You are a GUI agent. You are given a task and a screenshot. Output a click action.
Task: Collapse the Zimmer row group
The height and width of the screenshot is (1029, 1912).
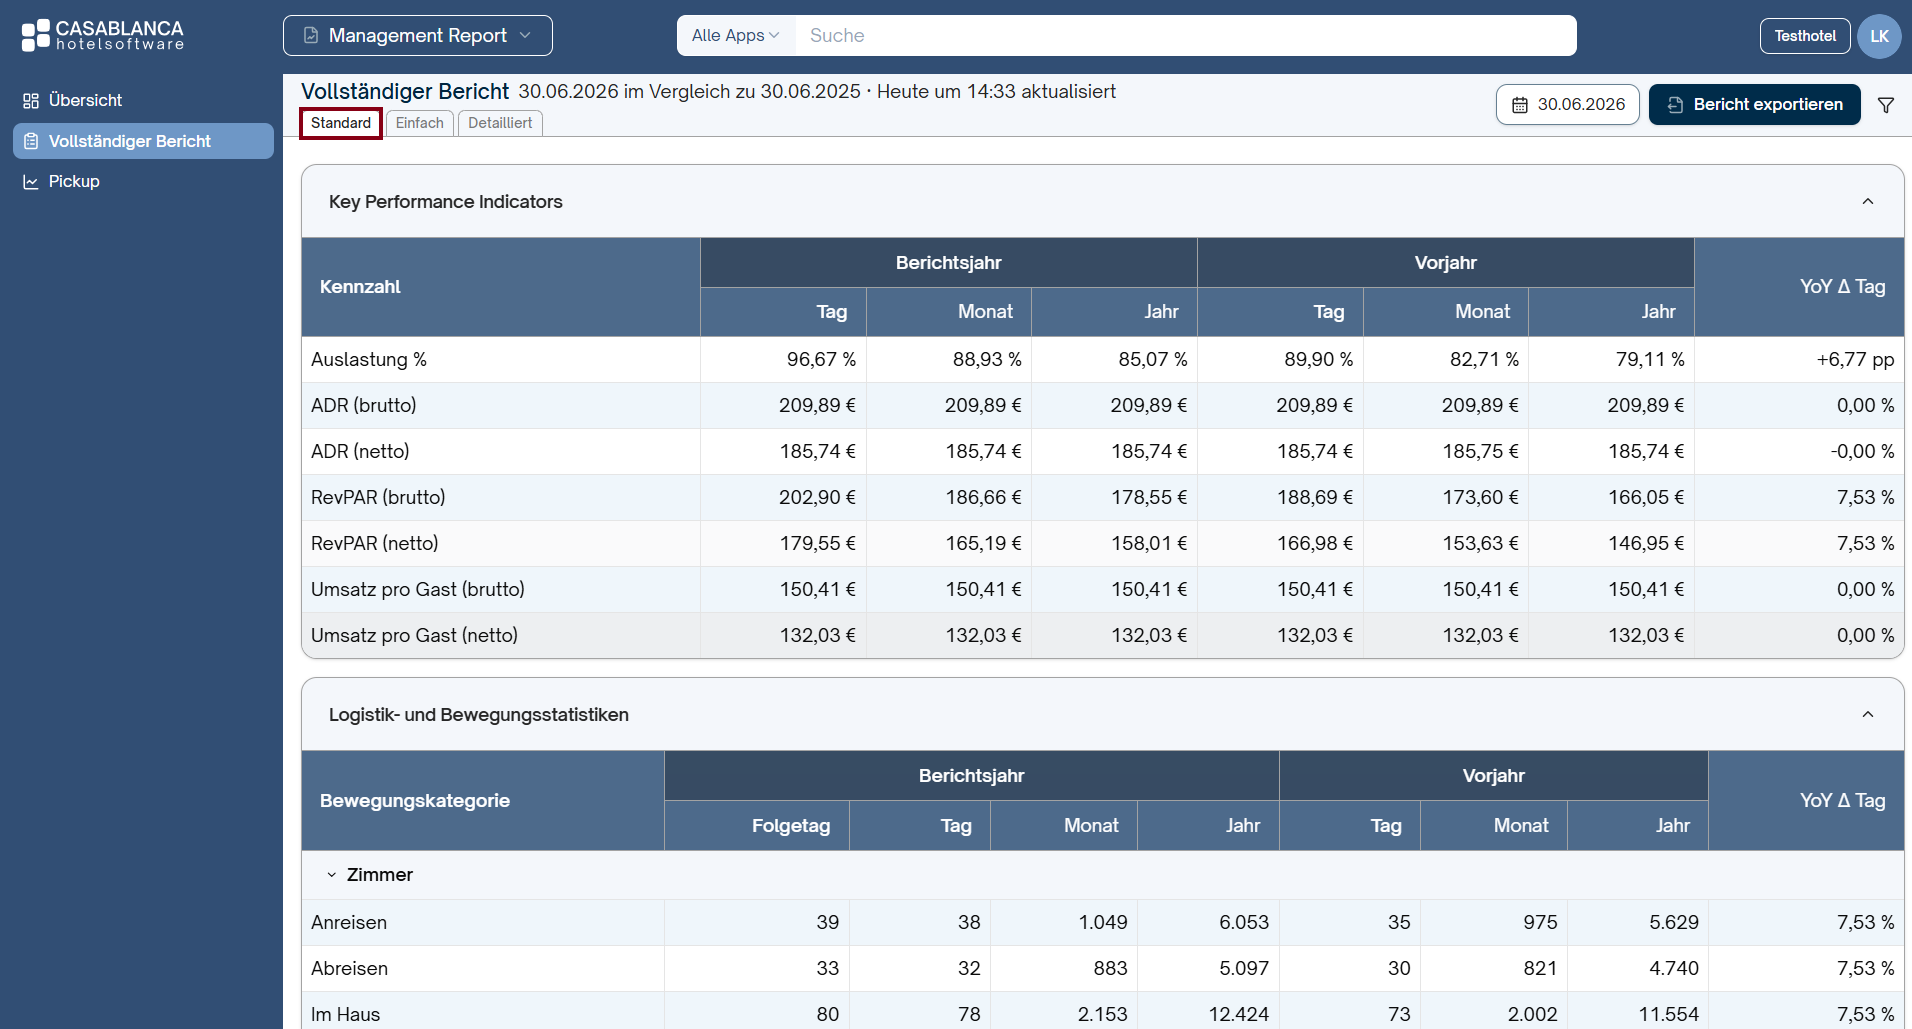pyautogui.click(x=332, y=875)
